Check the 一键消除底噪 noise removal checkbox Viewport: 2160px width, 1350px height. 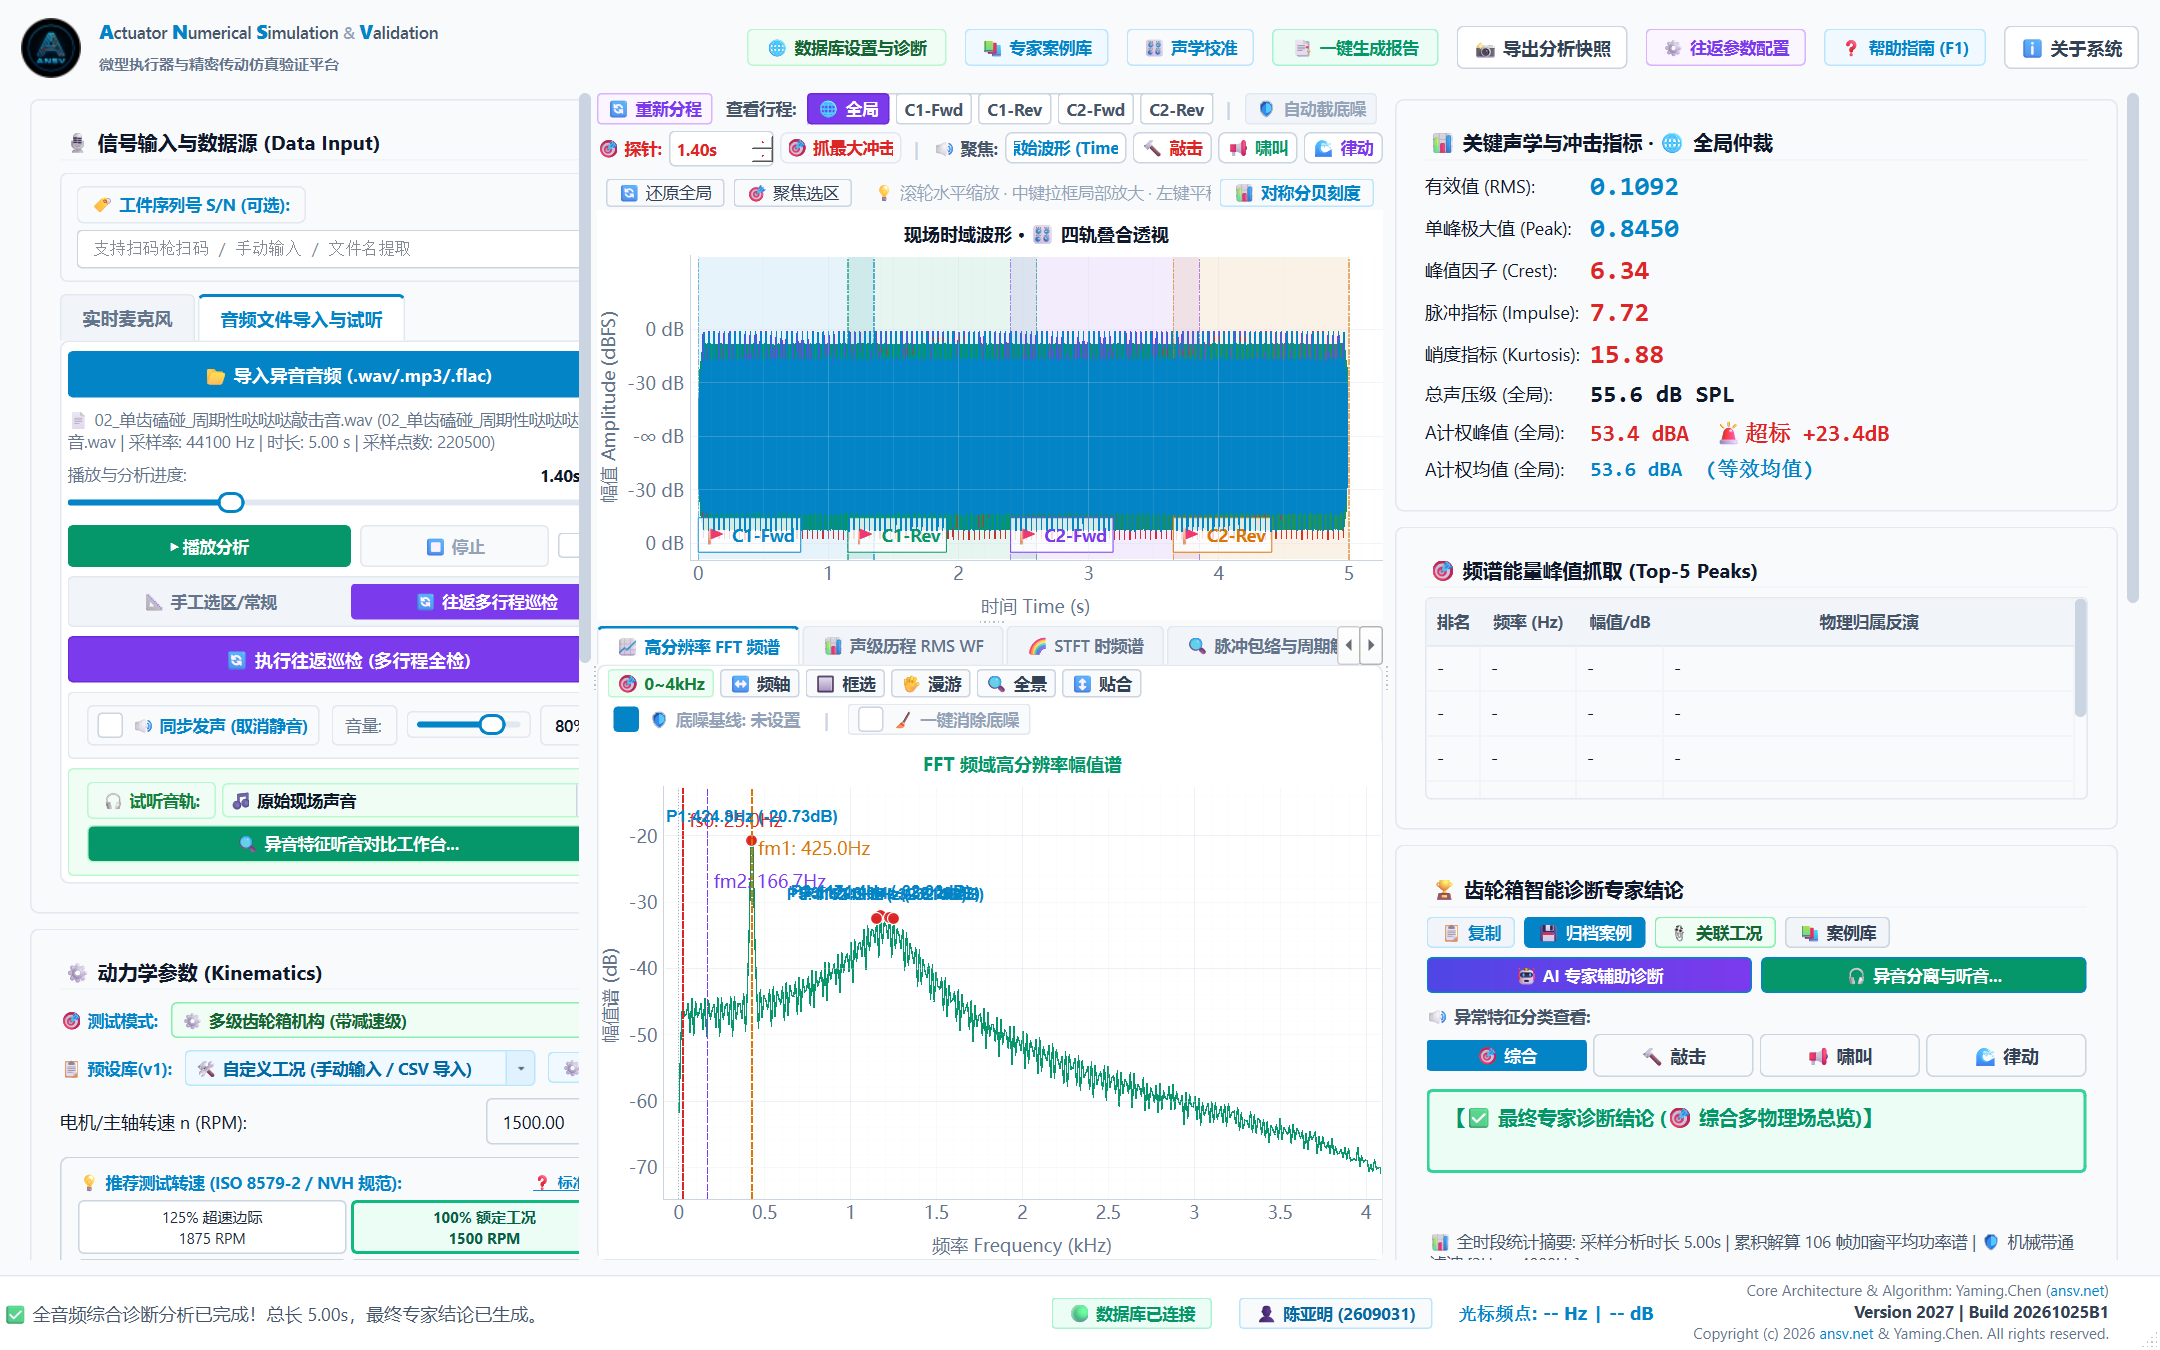point(870,720)
